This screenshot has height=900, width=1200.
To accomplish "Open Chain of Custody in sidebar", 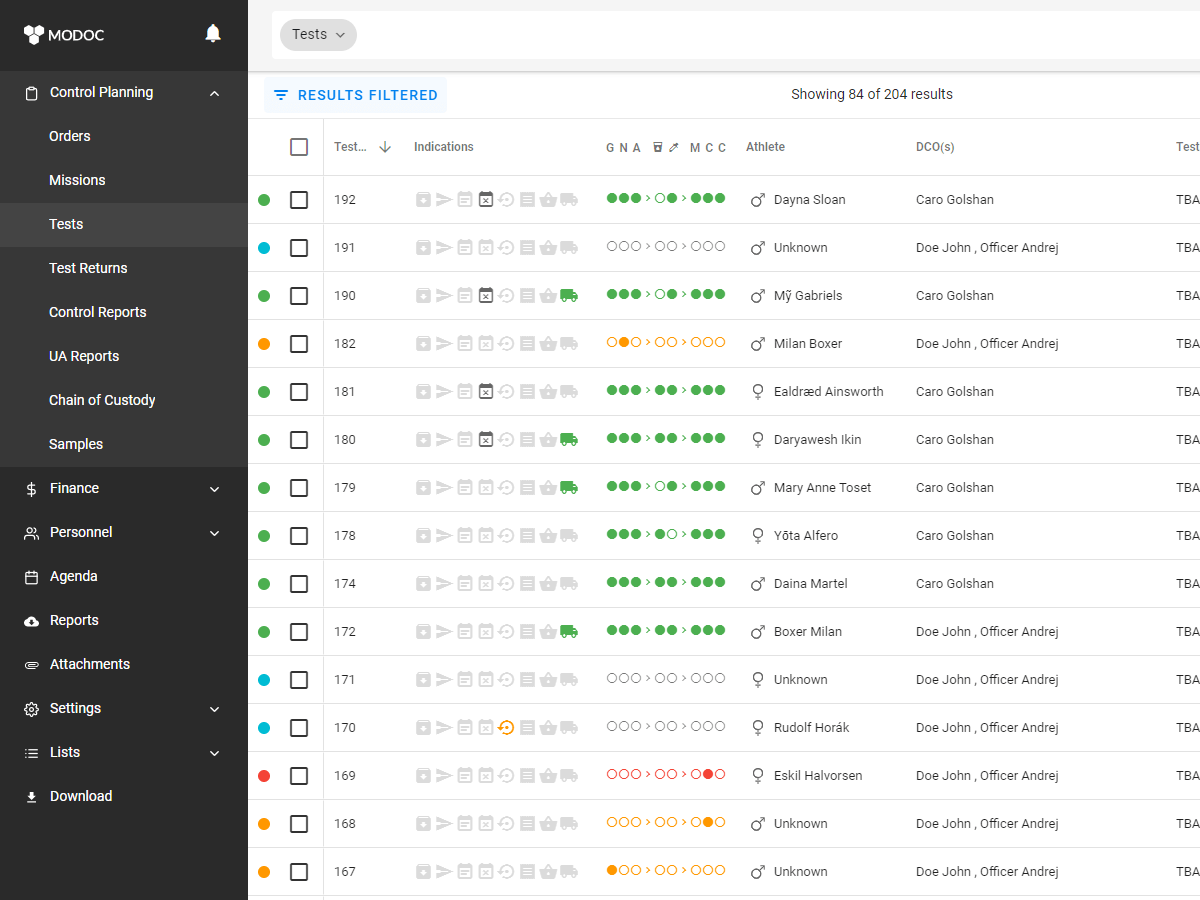I will (x=102, y=400).
